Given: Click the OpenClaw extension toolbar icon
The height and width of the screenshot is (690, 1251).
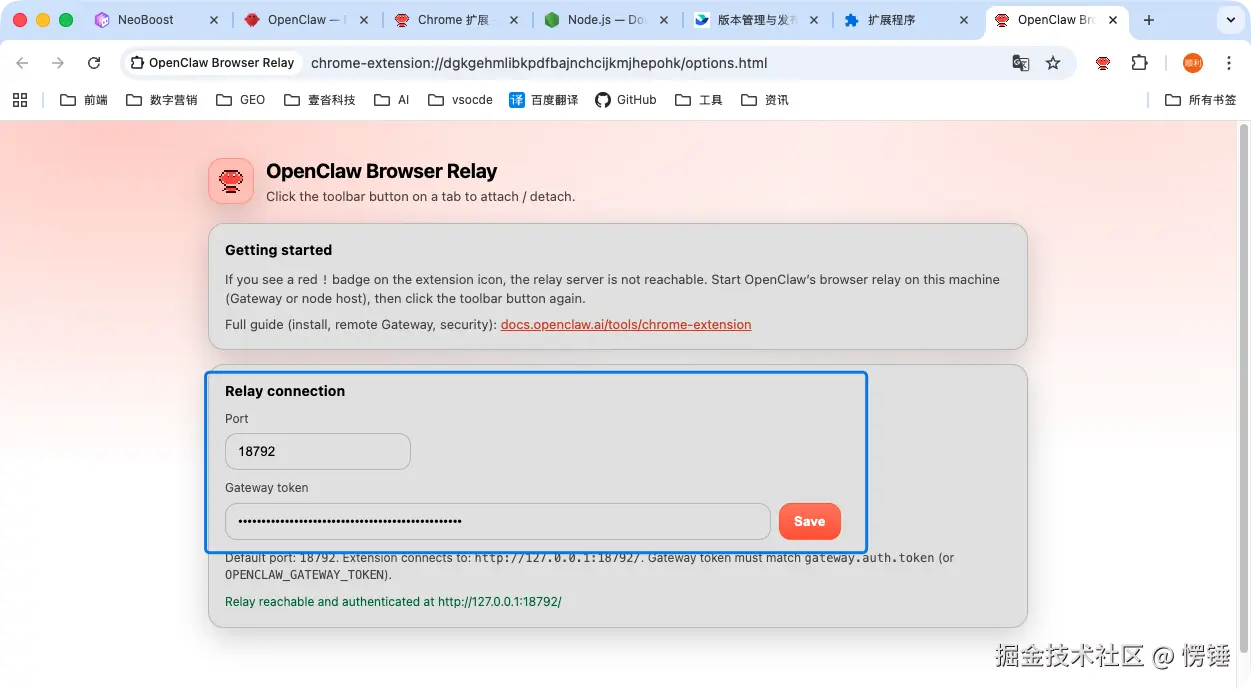Looking at the screenshot, I should 1103,63.
